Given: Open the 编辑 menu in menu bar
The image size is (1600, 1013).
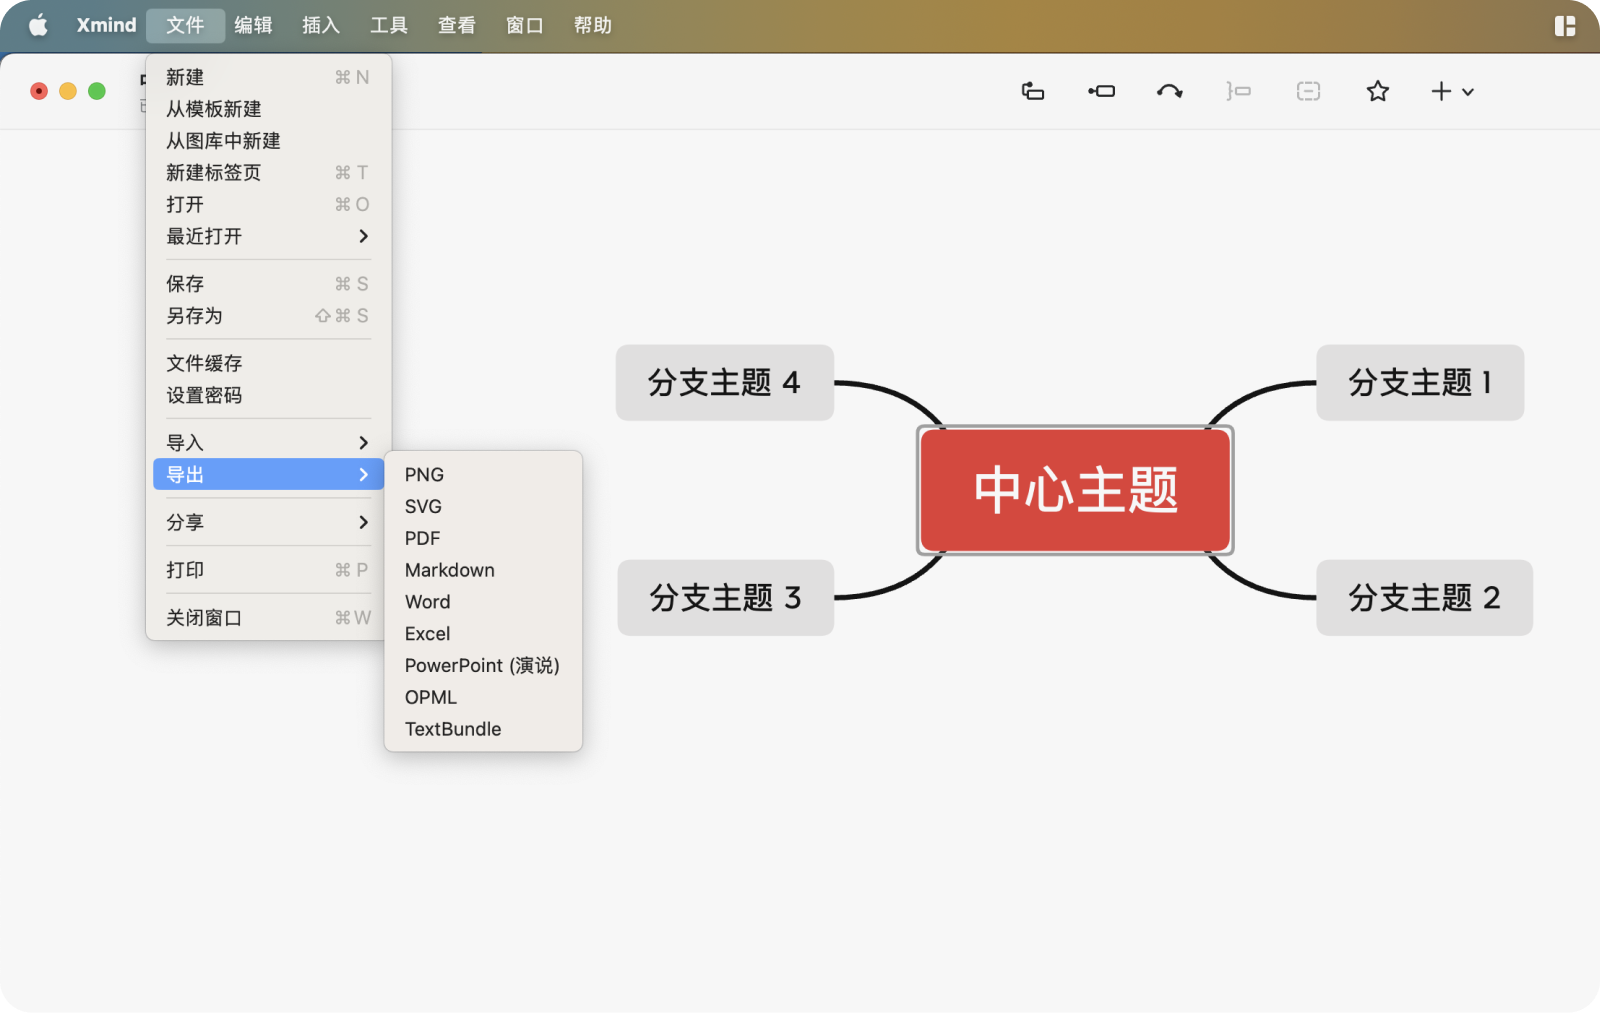Looking at the screenshot, I should pyautogui.click(x=253, y=26).
